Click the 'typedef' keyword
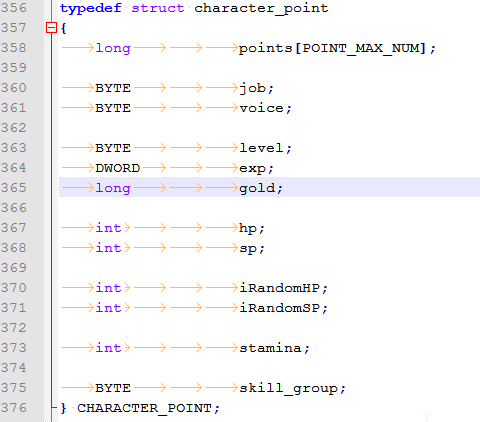Viewport: 480px width, 422px height. coord(91,8)
